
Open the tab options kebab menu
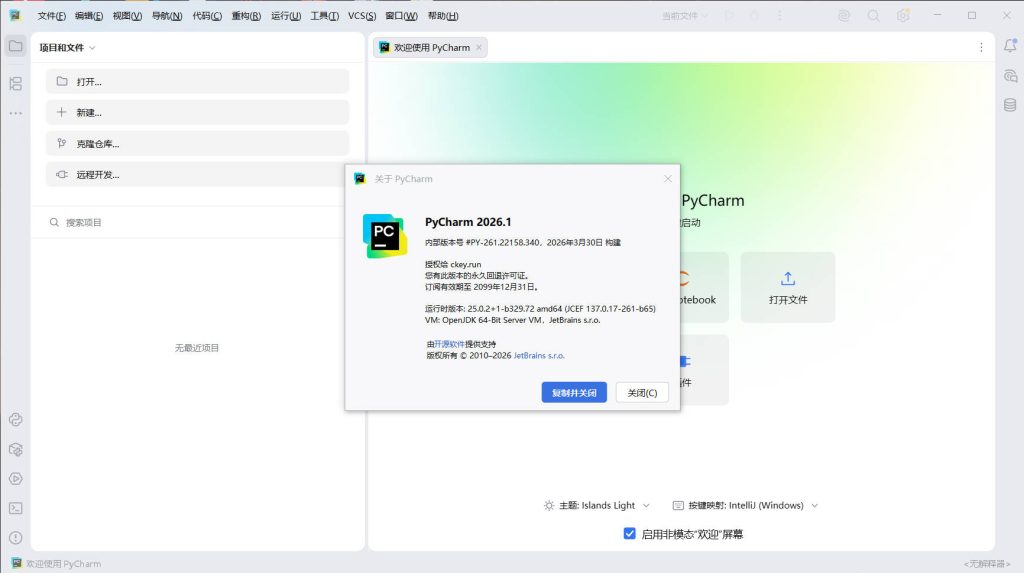coord(981,48)
